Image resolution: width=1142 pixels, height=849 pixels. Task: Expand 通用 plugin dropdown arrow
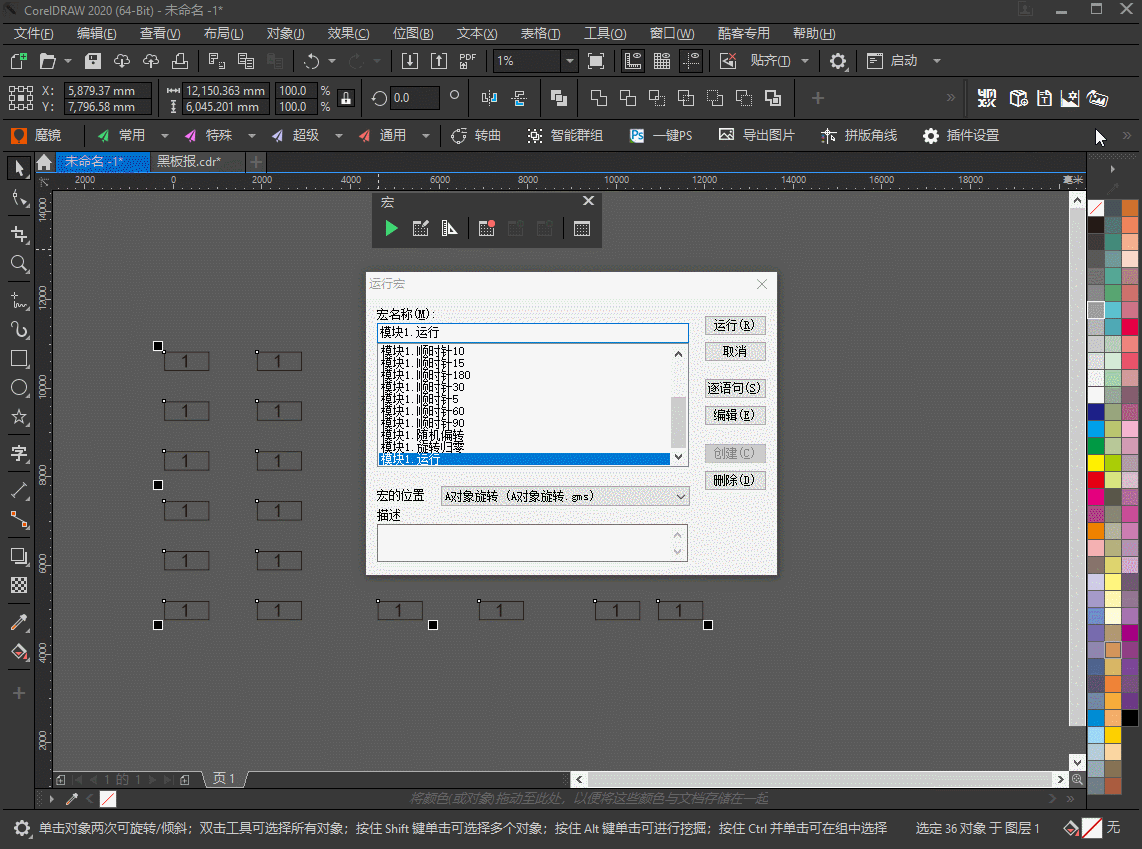point(426,135)
